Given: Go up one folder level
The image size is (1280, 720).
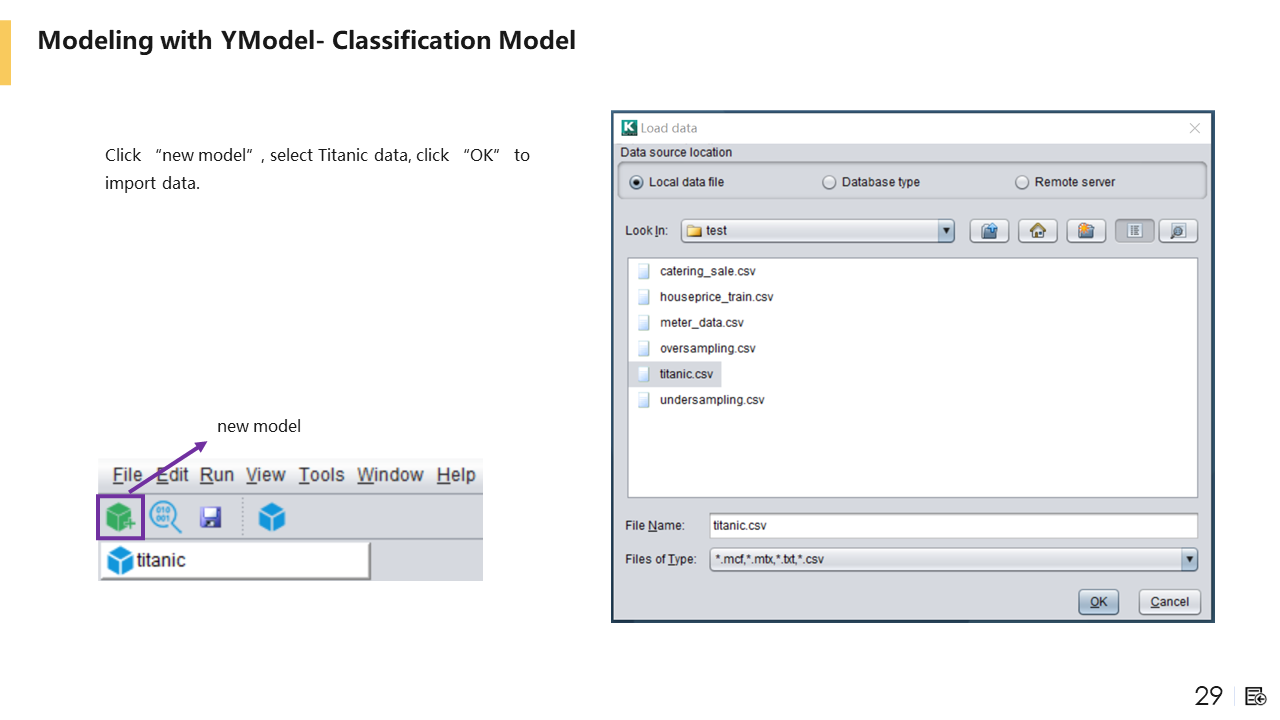Looking at the screenshot, I should pos(989,231).
